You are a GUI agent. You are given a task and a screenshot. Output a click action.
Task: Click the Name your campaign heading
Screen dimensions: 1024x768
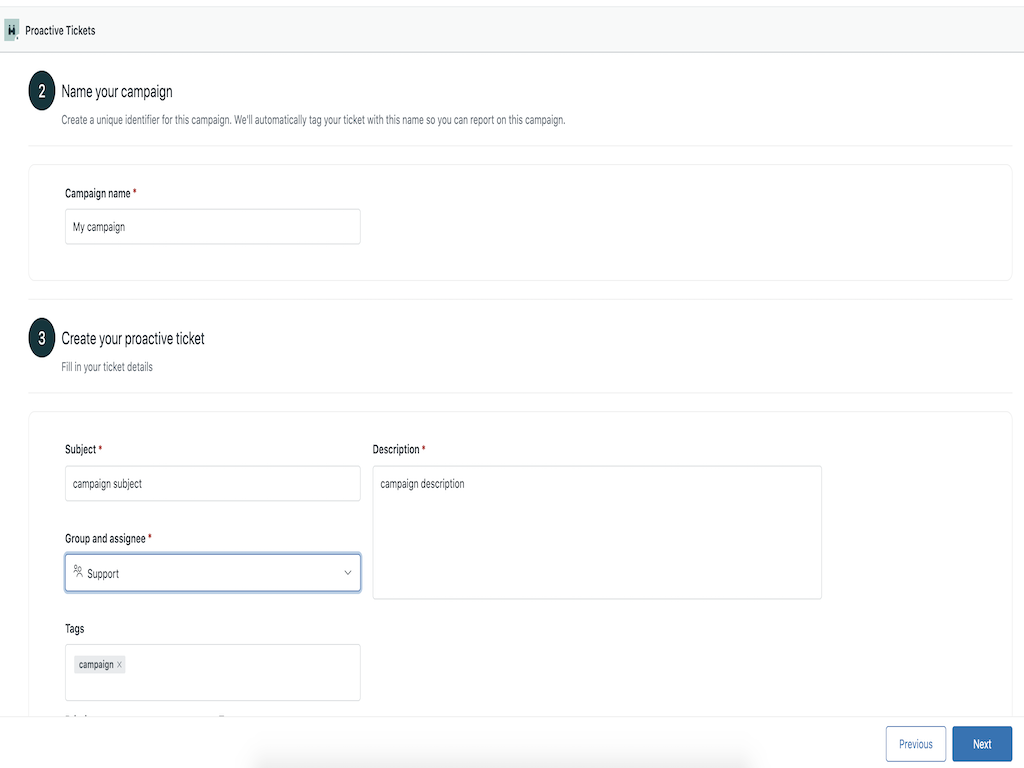click(x=117, y=92)
